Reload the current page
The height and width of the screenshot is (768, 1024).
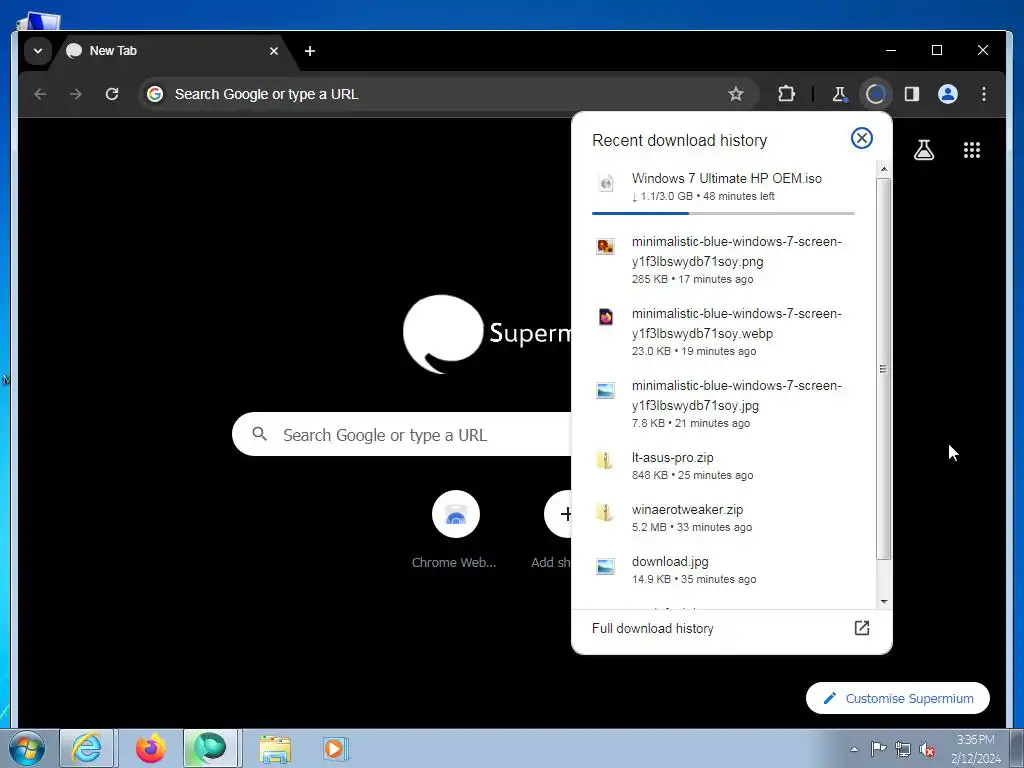(x=112, y=94)
